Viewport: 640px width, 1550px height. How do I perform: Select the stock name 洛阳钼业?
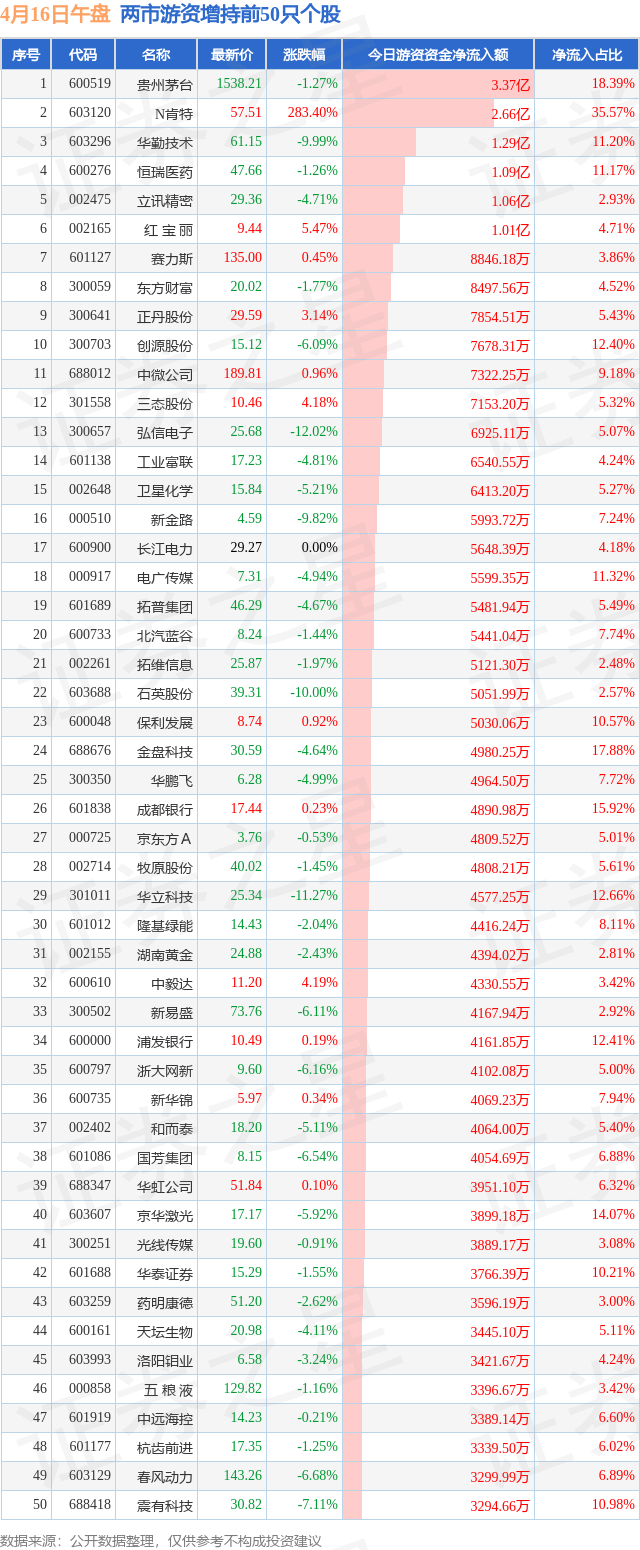point(165,1360)
